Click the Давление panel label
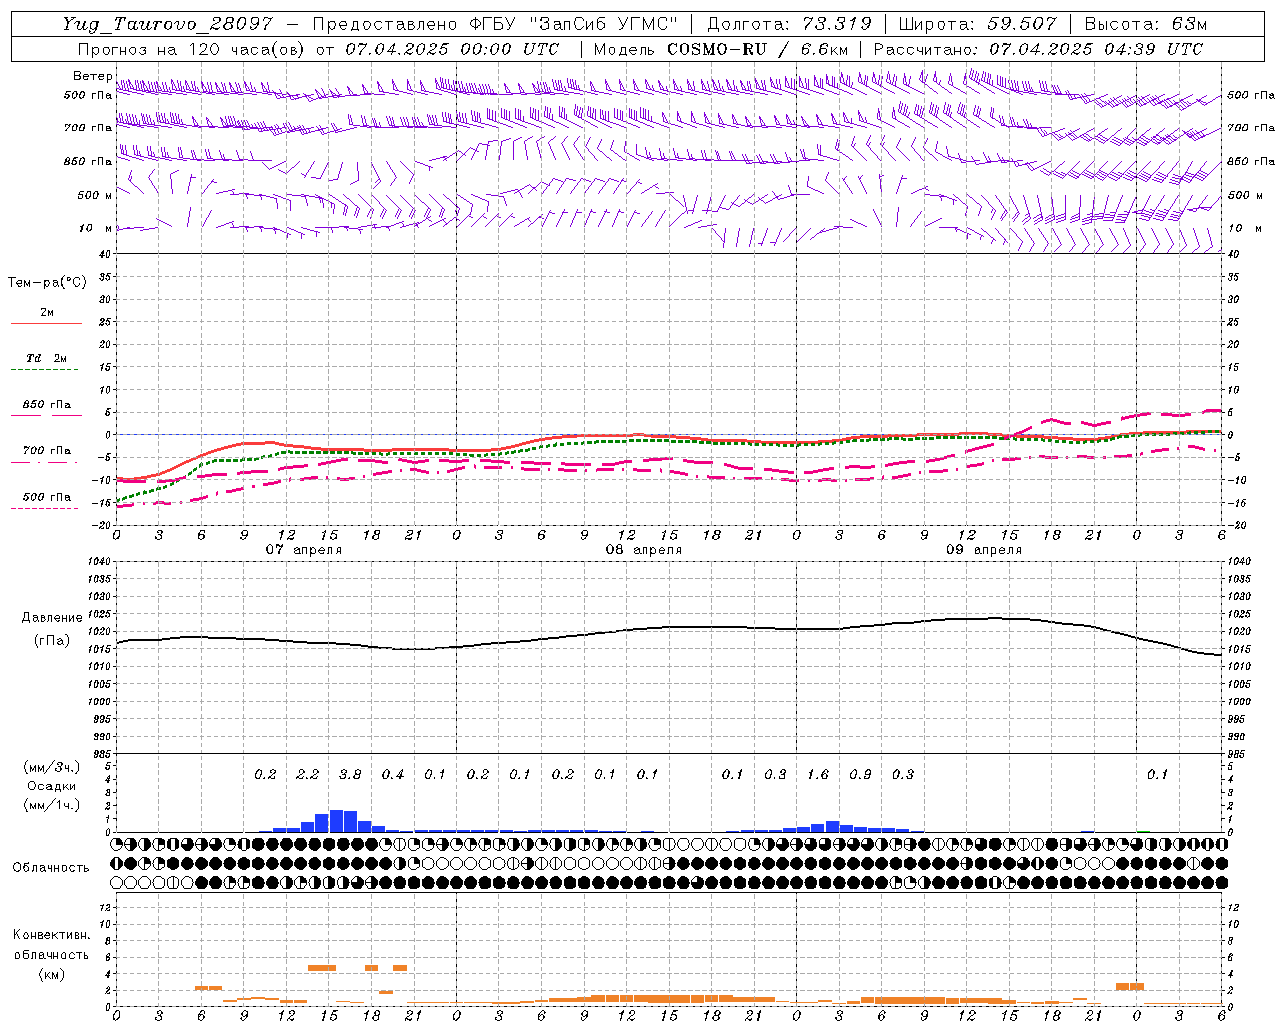 tap(52, 618)
